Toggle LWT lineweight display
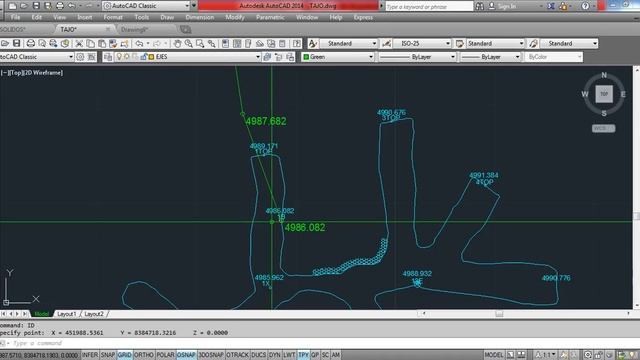The height and width of the screenshot is (360, 640). 289,355
